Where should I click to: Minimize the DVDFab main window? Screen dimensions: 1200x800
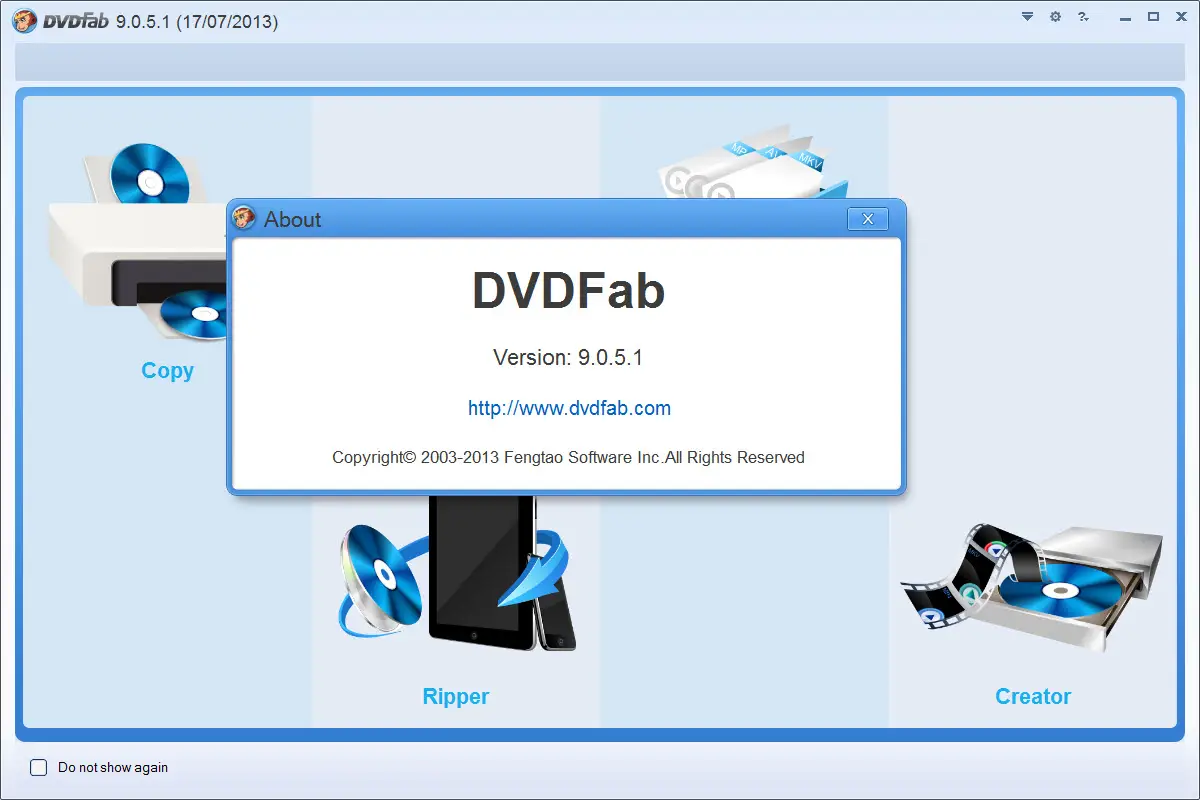(x=1125, y=17)
